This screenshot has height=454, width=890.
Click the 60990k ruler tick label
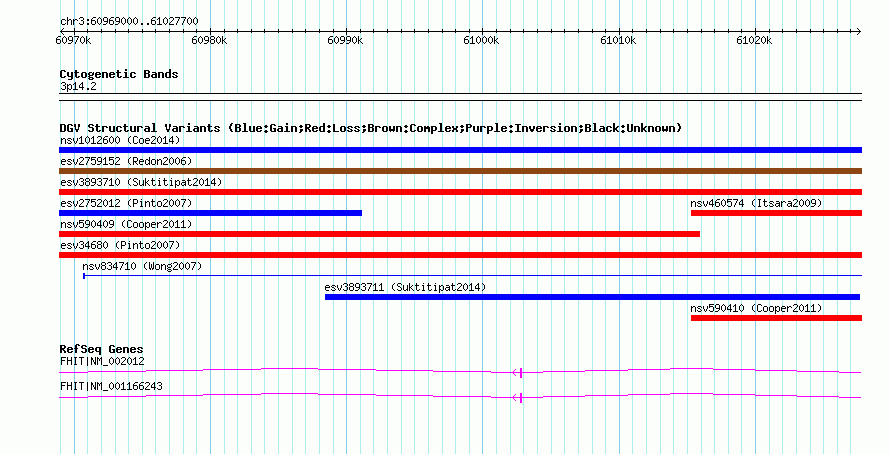(345, 41)
